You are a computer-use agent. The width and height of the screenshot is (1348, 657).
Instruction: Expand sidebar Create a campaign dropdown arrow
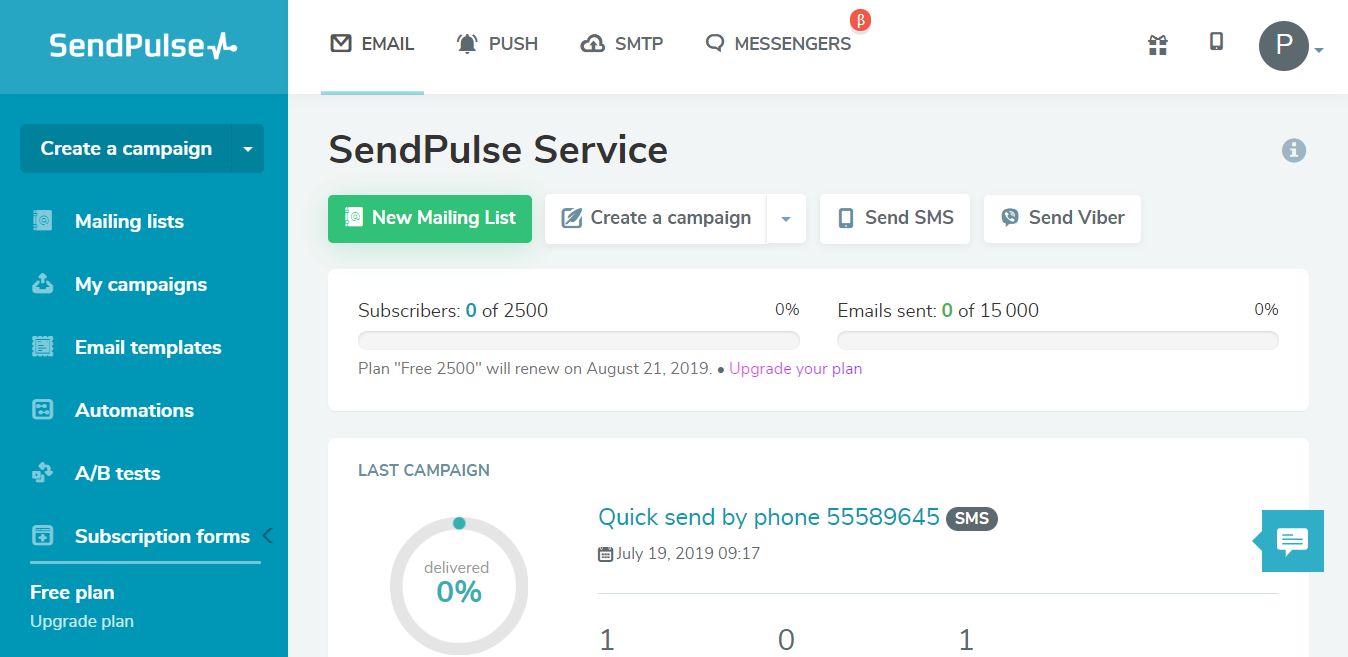point(248,149)
